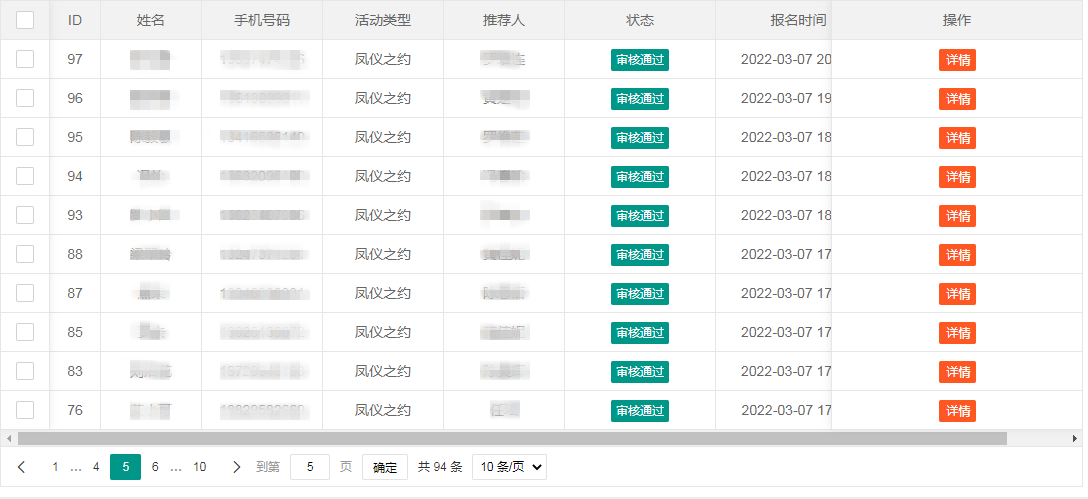Navigate to page 10 in pagination
The width and height of the screenshot is (1088, 499).
(199, 467)
